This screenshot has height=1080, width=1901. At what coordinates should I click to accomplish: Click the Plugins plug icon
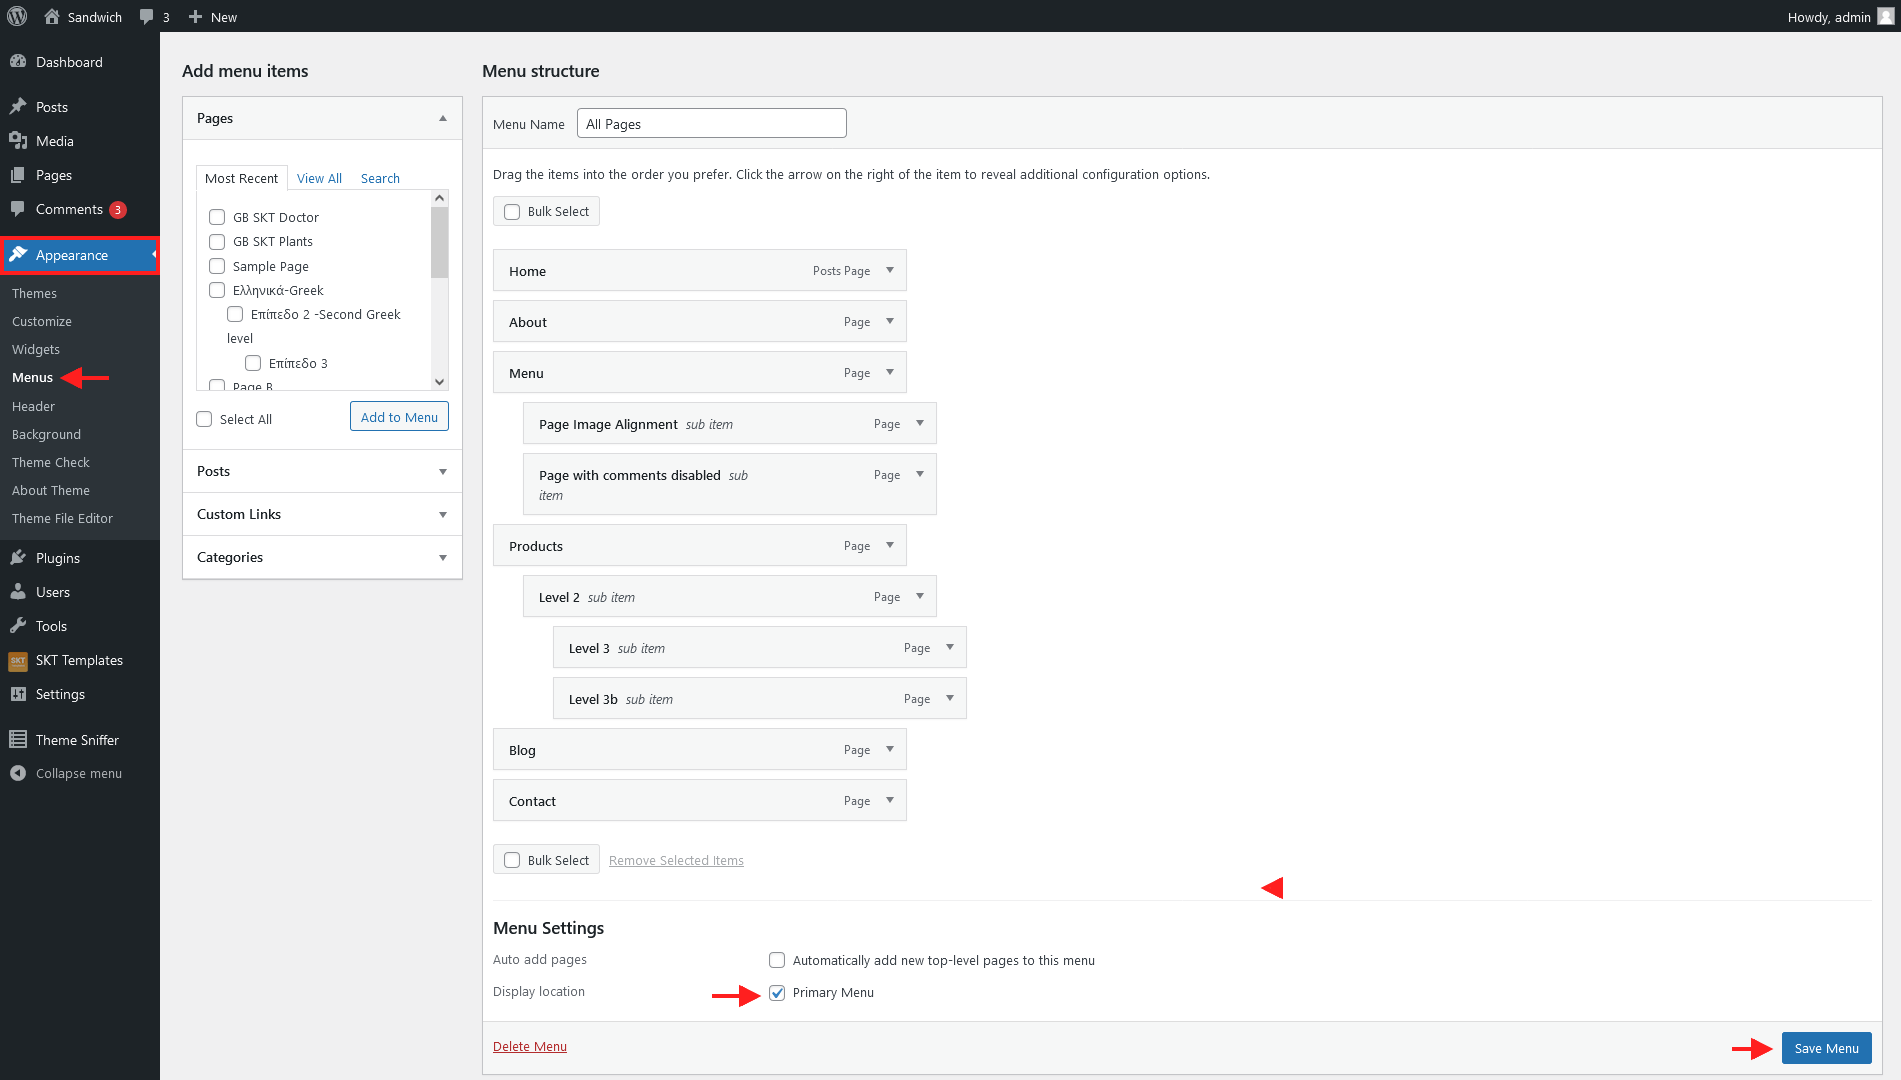click(x=18, y=558)
